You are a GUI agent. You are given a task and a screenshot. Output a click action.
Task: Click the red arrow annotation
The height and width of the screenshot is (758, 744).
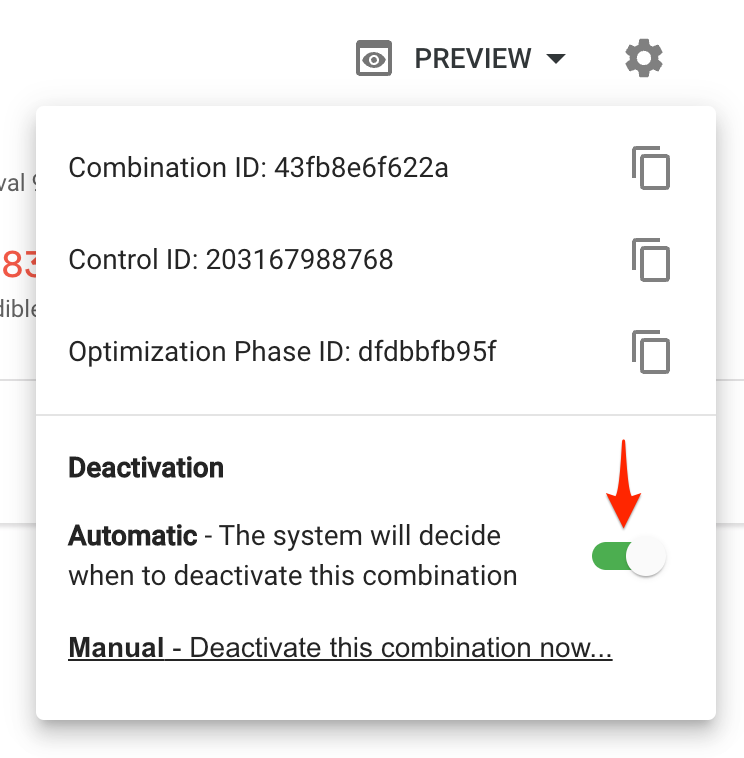pos(624,483)
